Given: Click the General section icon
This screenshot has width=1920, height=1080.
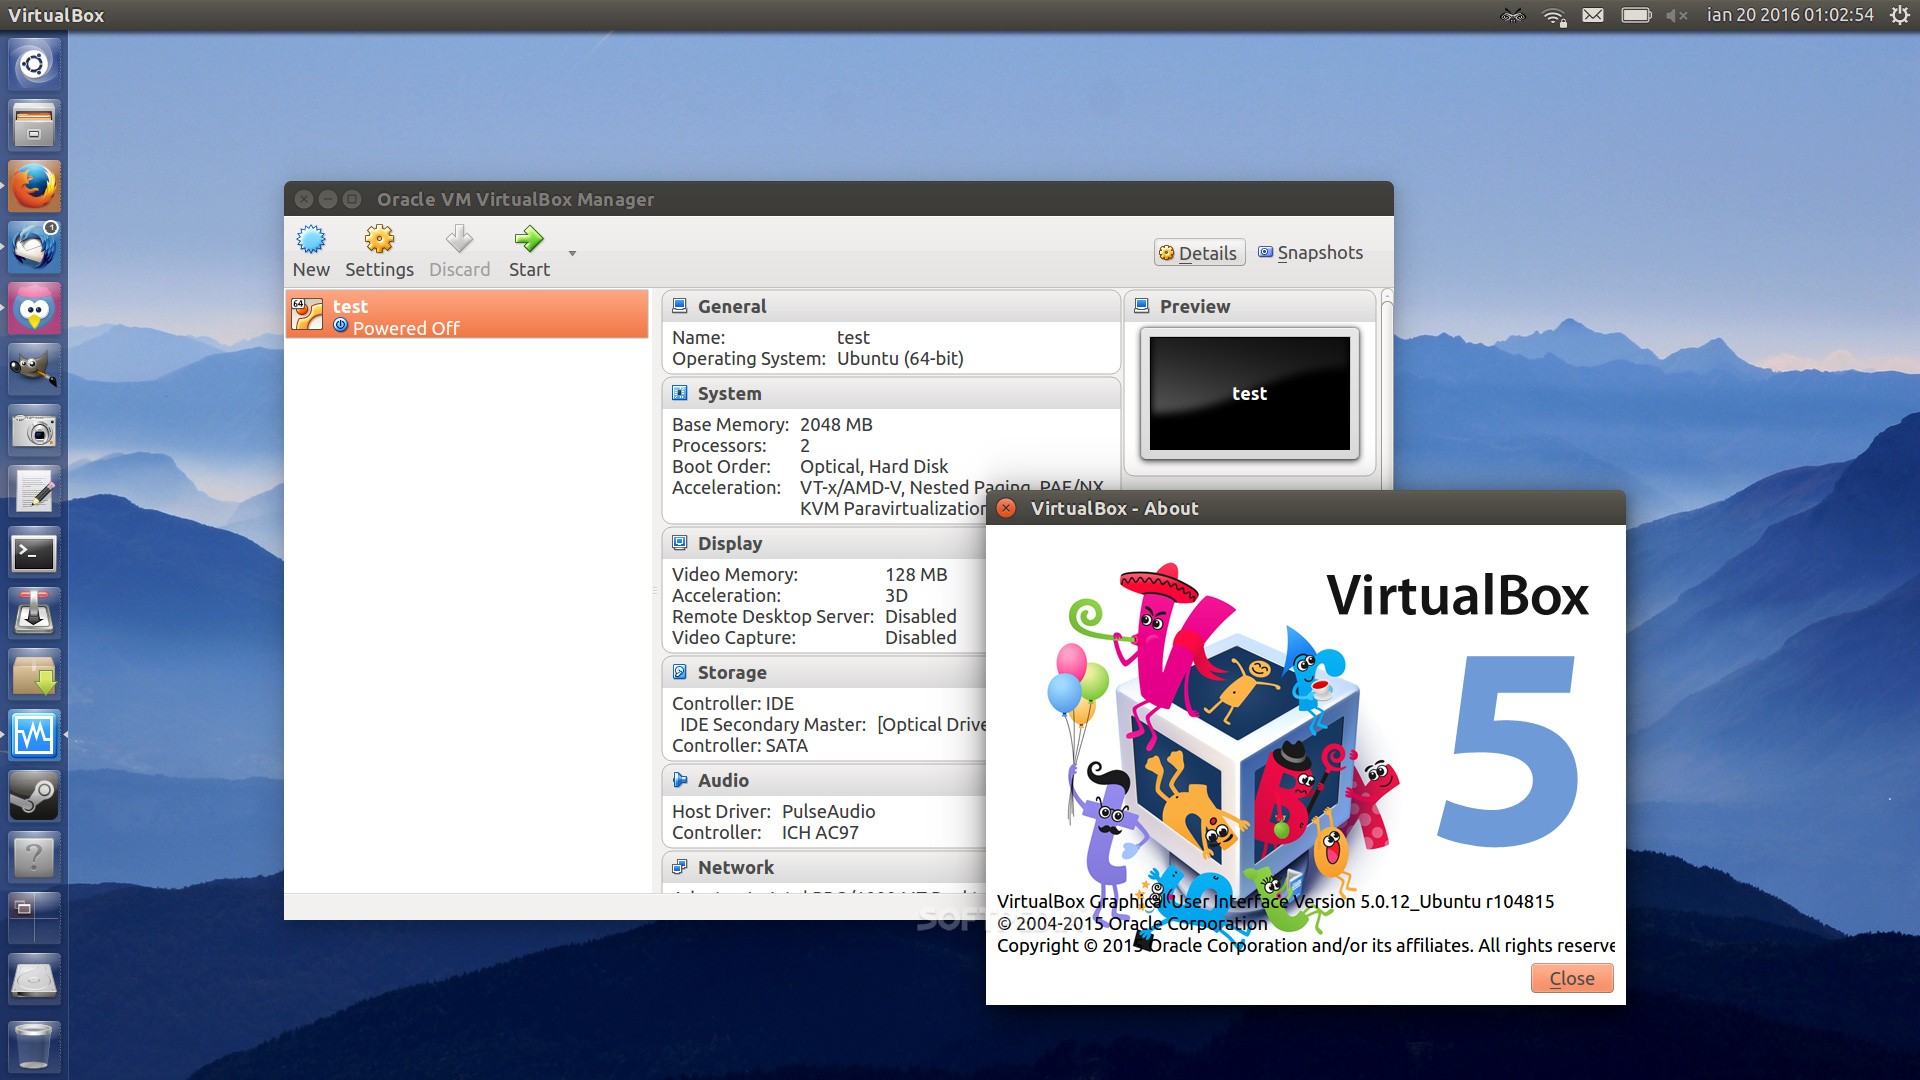Looking at the screenshot, I should (x=679, y=305).
